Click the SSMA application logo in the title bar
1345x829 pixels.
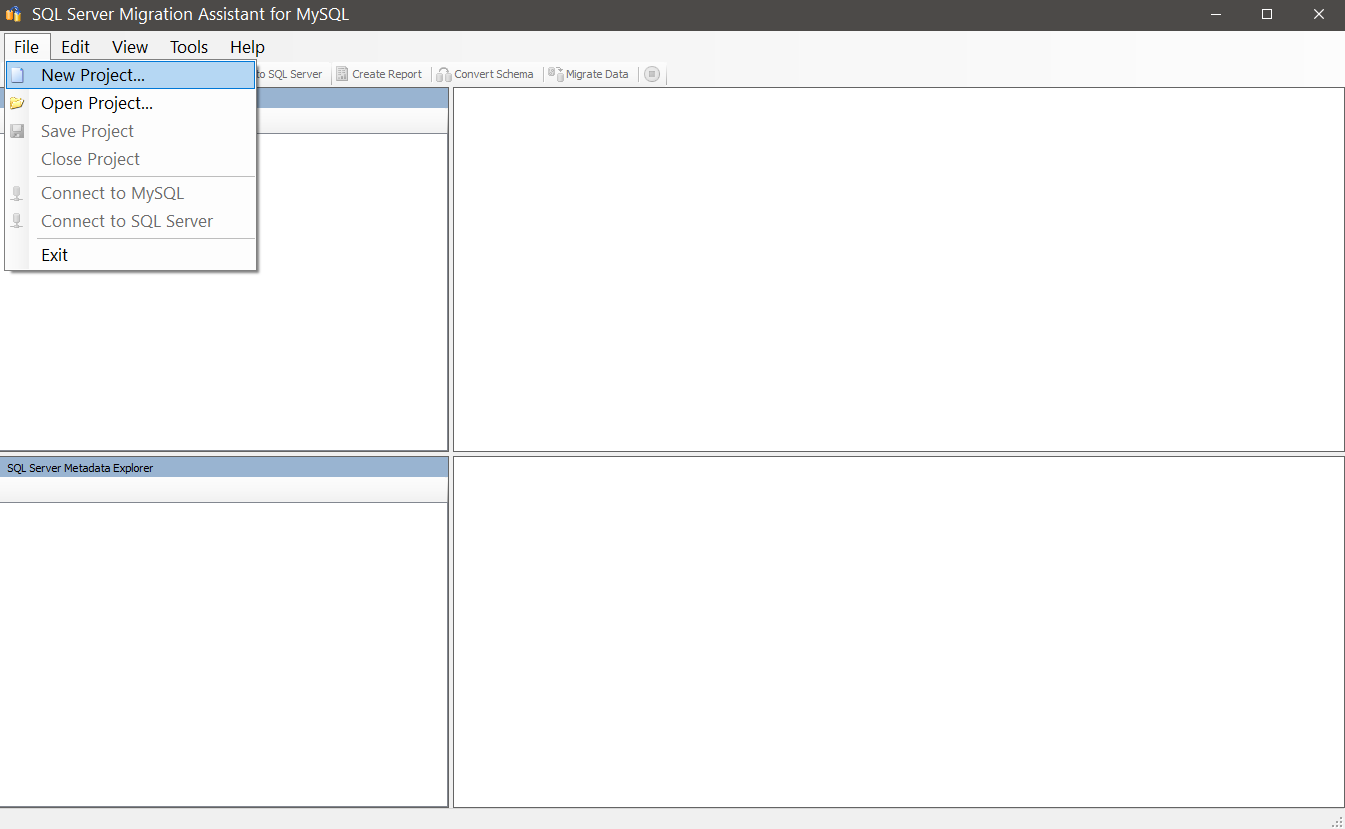pos(14,14)
